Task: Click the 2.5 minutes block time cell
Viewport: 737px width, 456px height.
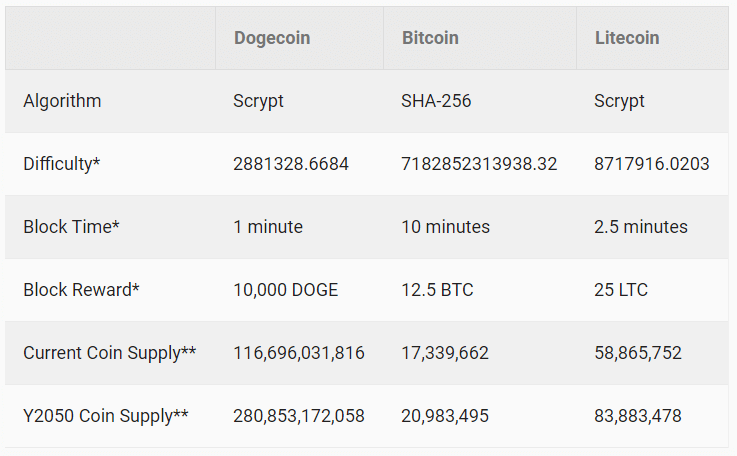Action: pos(641,227)
